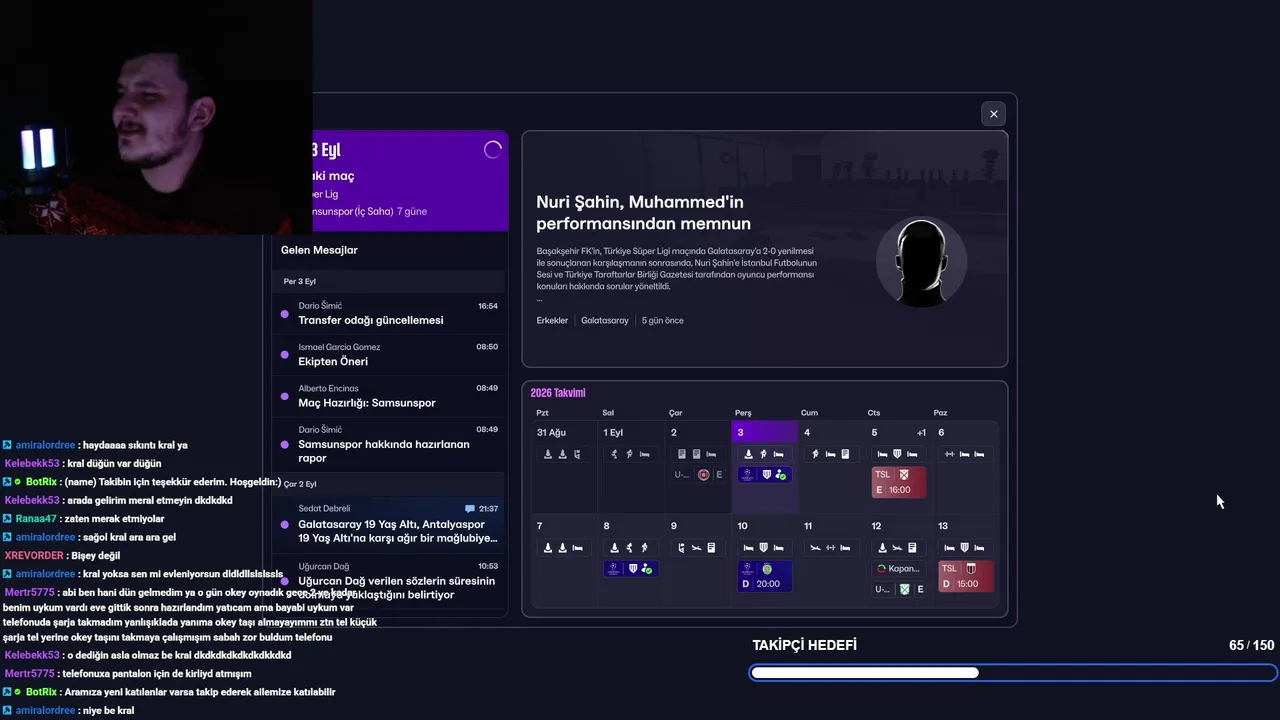Viewport: 1280px width, 720px height.
Task: Click the loading spinner icon in the purple next-match card
Action: coord(493,150)
